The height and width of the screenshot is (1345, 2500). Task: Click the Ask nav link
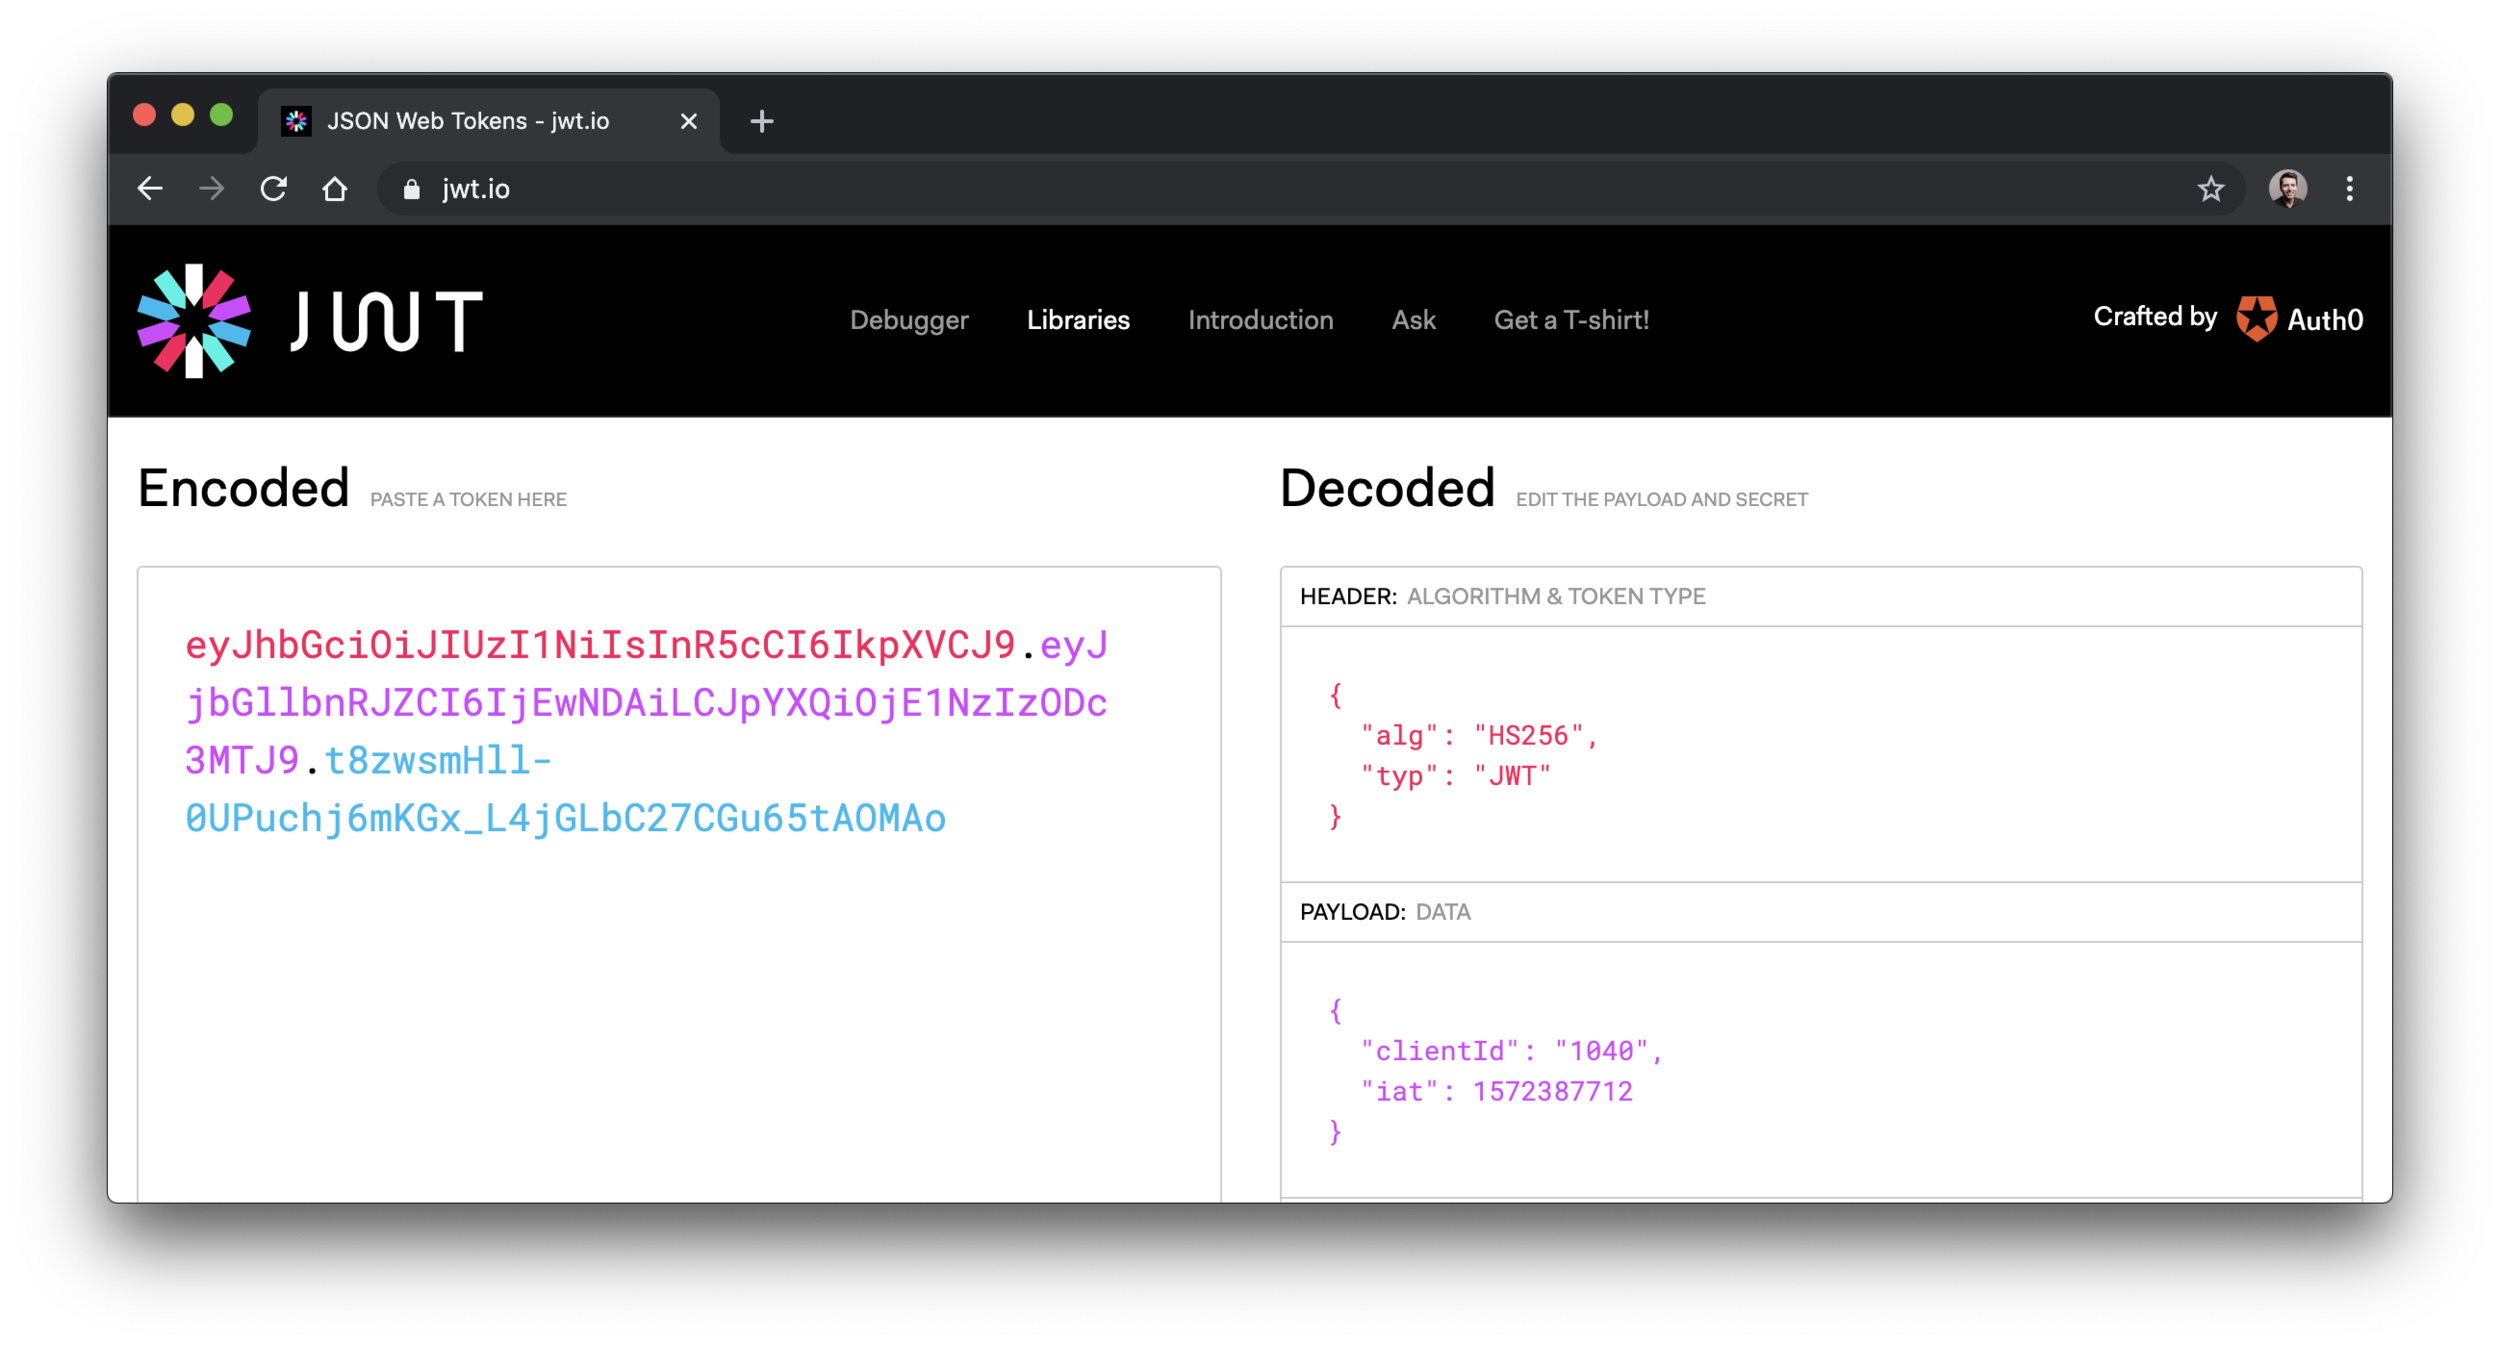coord(1413,321)
